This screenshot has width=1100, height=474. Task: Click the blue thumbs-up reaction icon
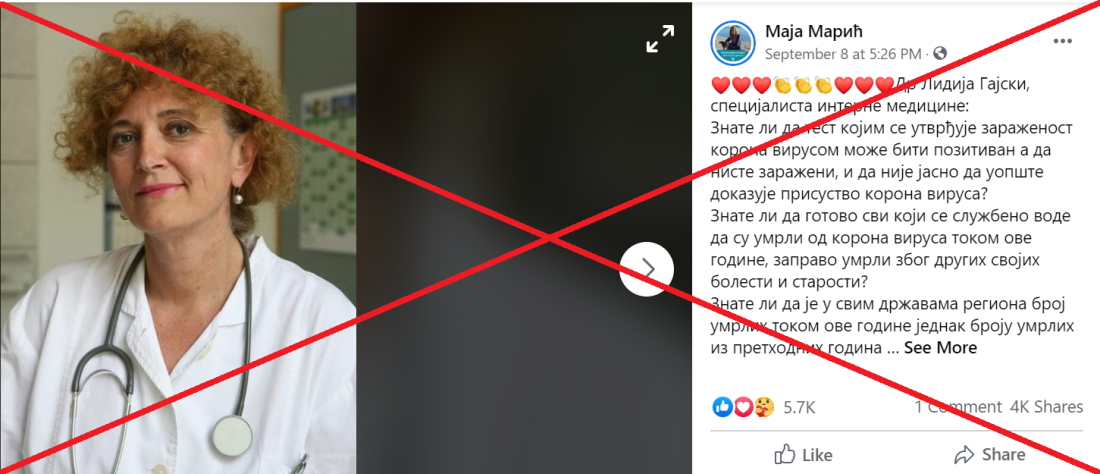723,407
